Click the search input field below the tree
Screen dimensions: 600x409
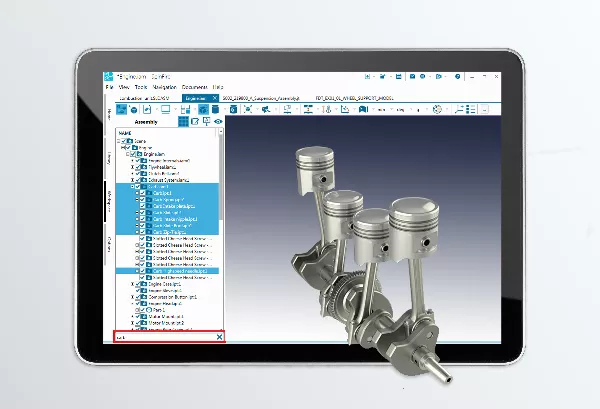pyautogui.click(x=162, y=338)
